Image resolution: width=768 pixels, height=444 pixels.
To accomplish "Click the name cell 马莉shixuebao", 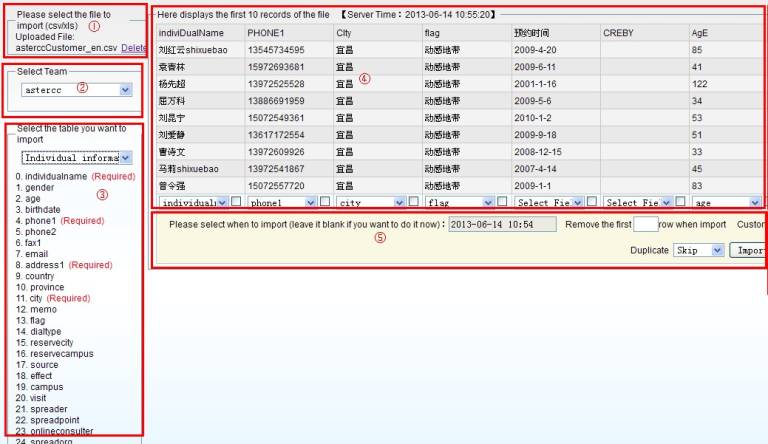I will (189, 169).
